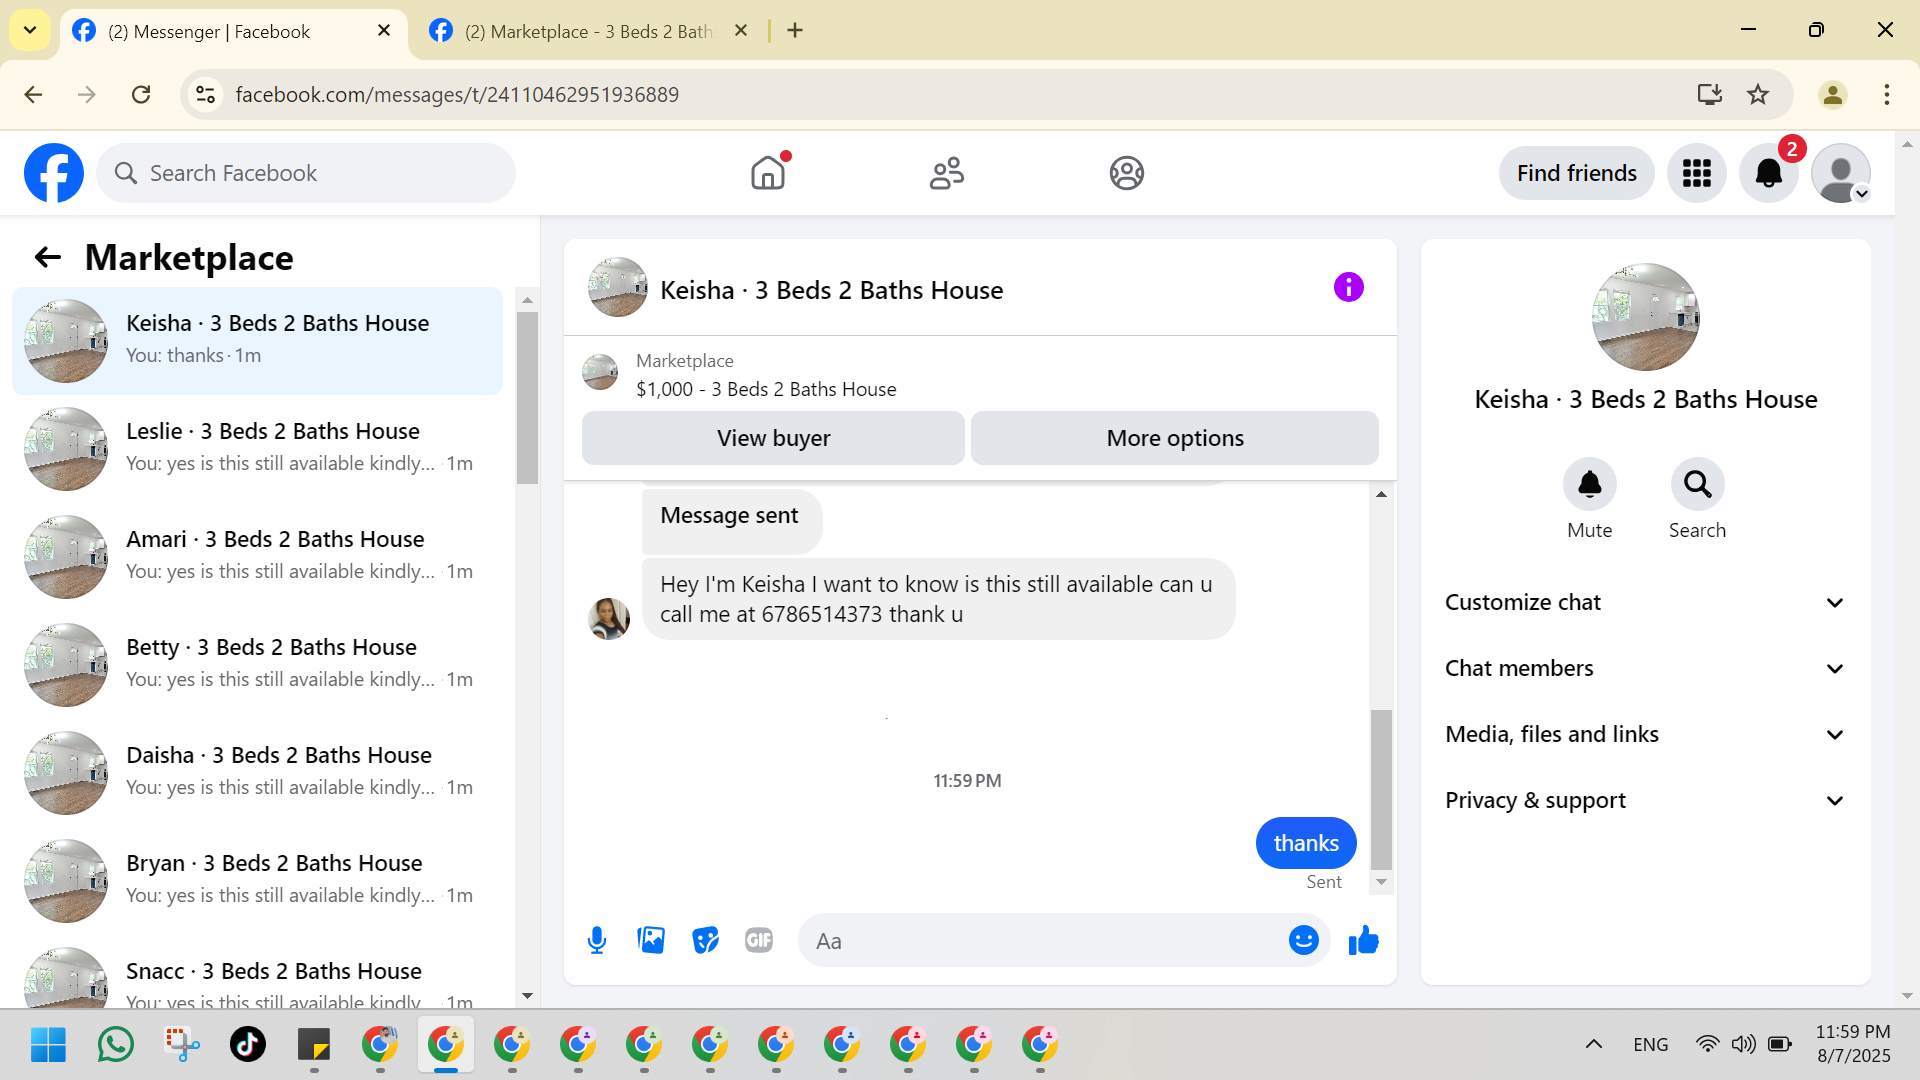Open the GIF picker icon

[759, 941]
